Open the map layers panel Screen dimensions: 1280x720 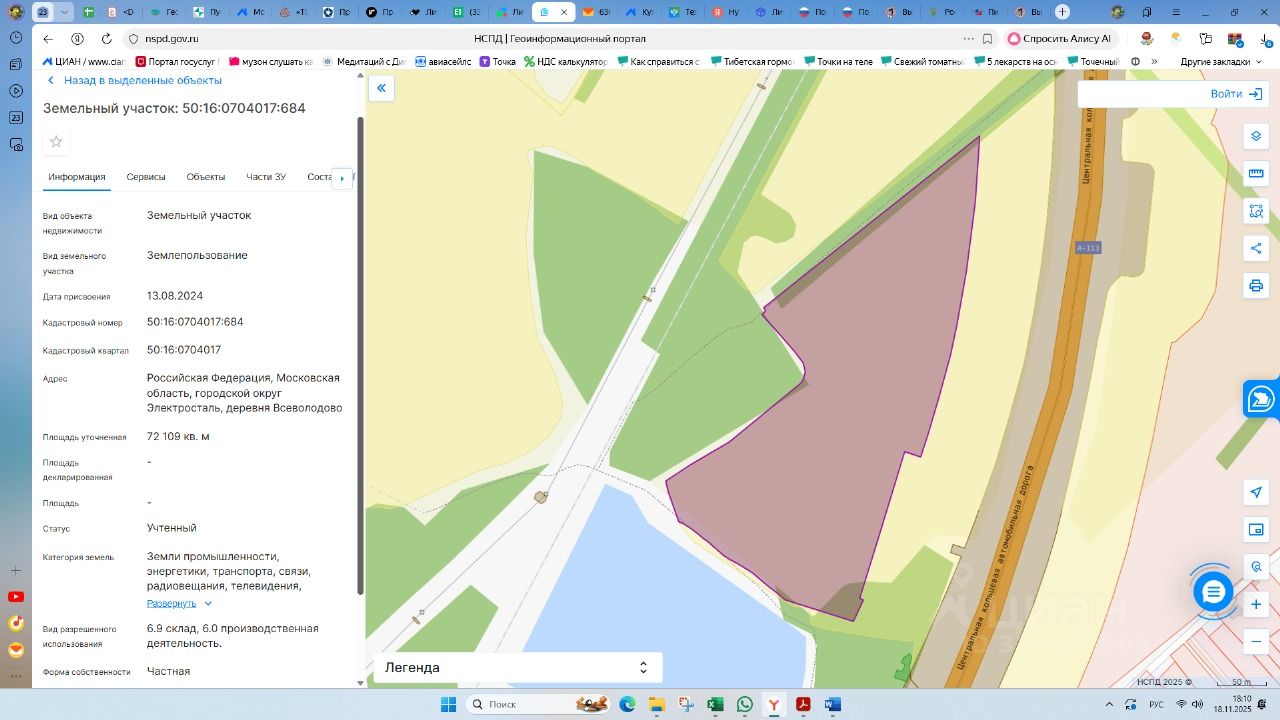(x=1256, y=137)
